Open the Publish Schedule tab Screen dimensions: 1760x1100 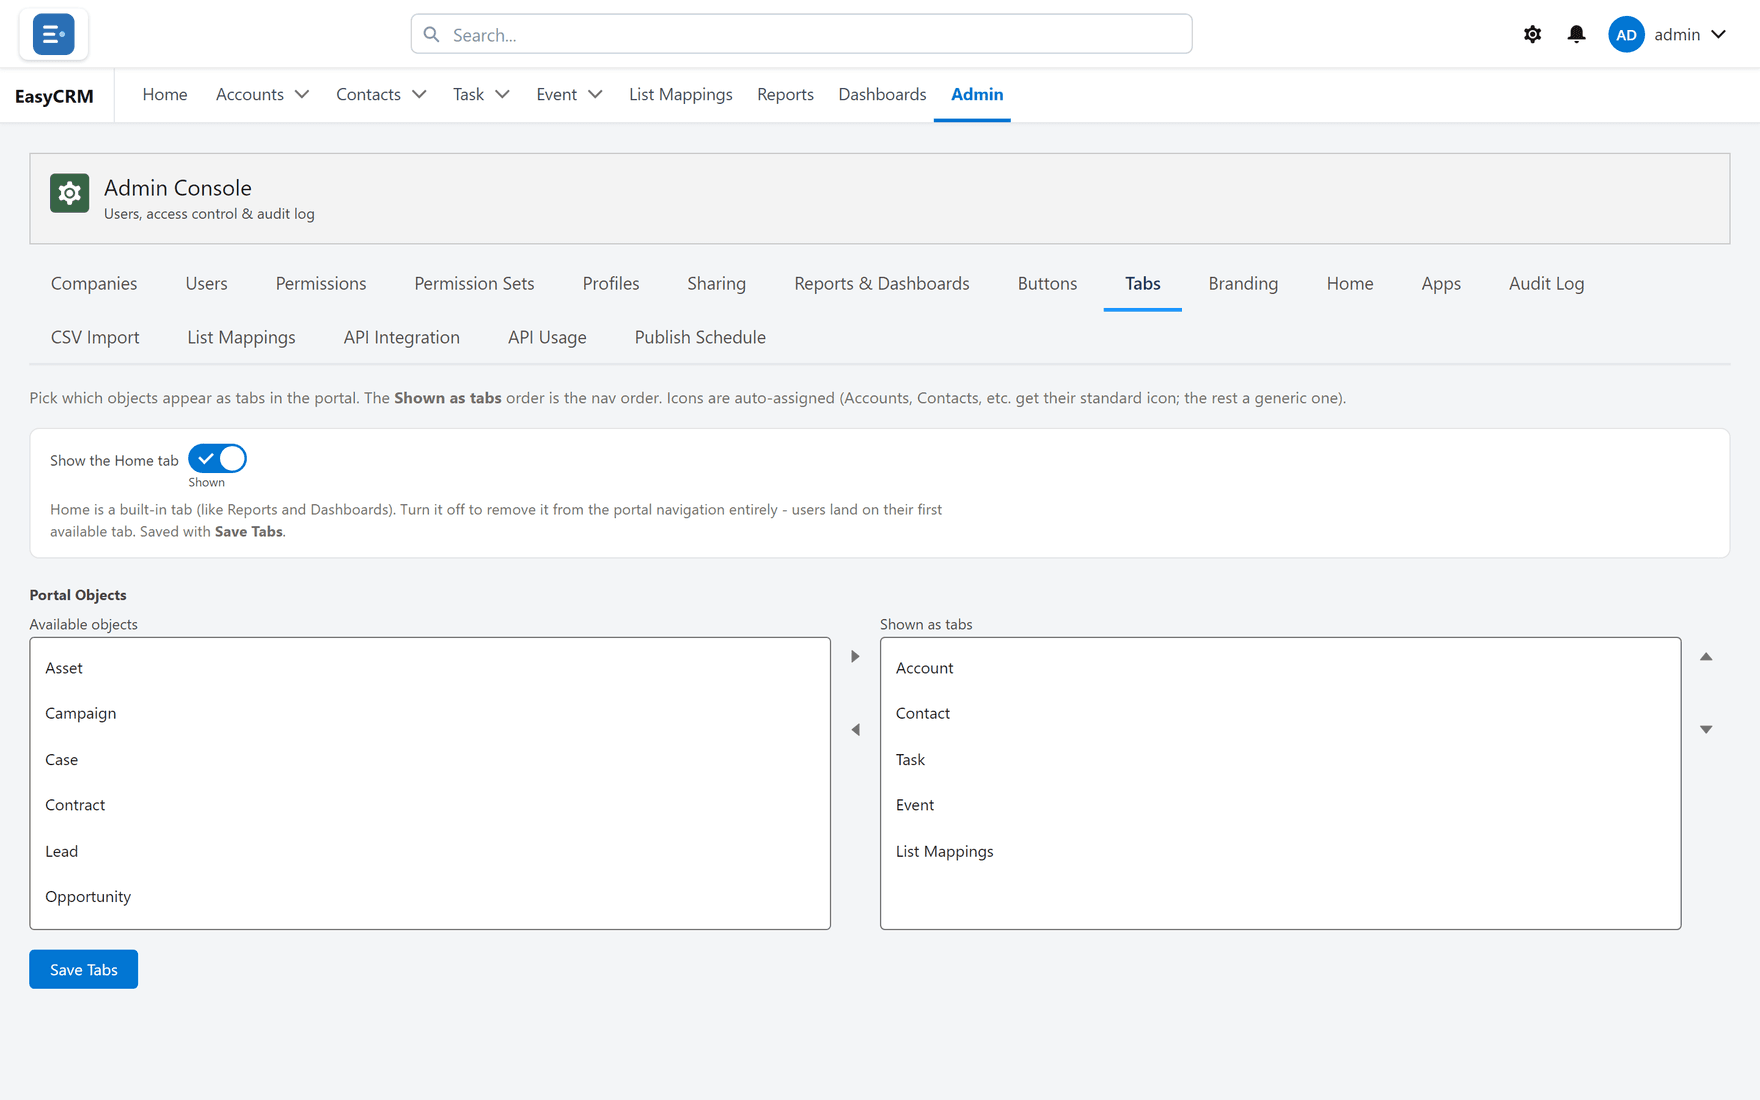coord(700,337)
